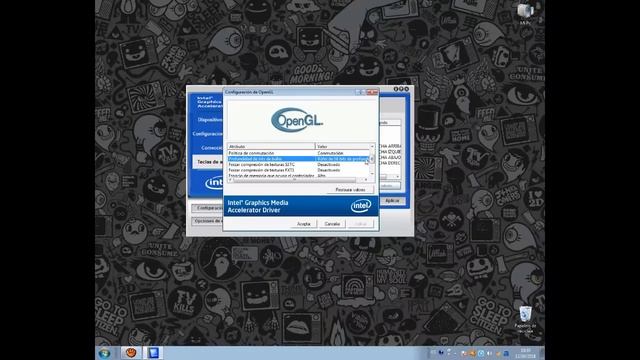Close the Configuración de OpenGL dialog
The width and height of the screenshot is (640, 360).
tap(372, 92)
